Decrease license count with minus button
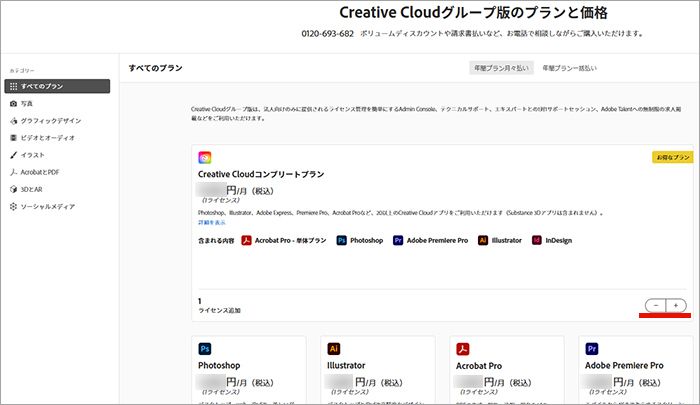The width and height of the screenshot is (700, 405). [656, 305]
